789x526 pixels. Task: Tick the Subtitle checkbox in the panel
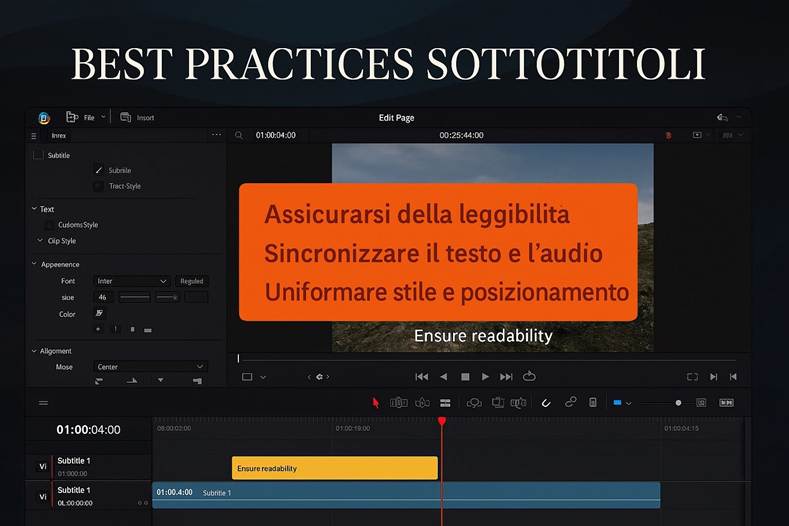[37, 155]
